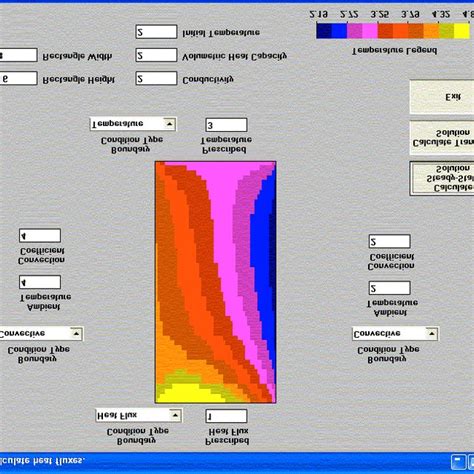
Task: Click the Initial Temperature label
Action: point(221,33)
